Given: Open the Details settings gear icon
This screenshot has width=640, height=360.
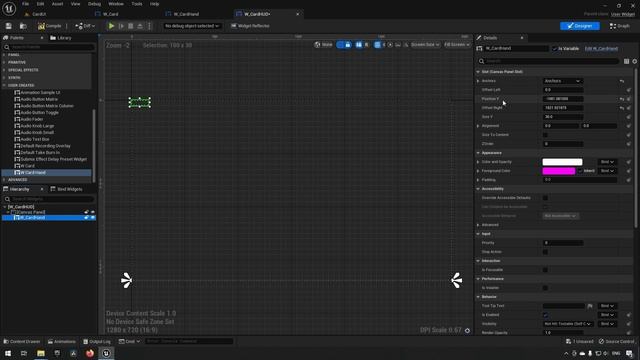Looking at the screenshot, I should click(635, 61).
